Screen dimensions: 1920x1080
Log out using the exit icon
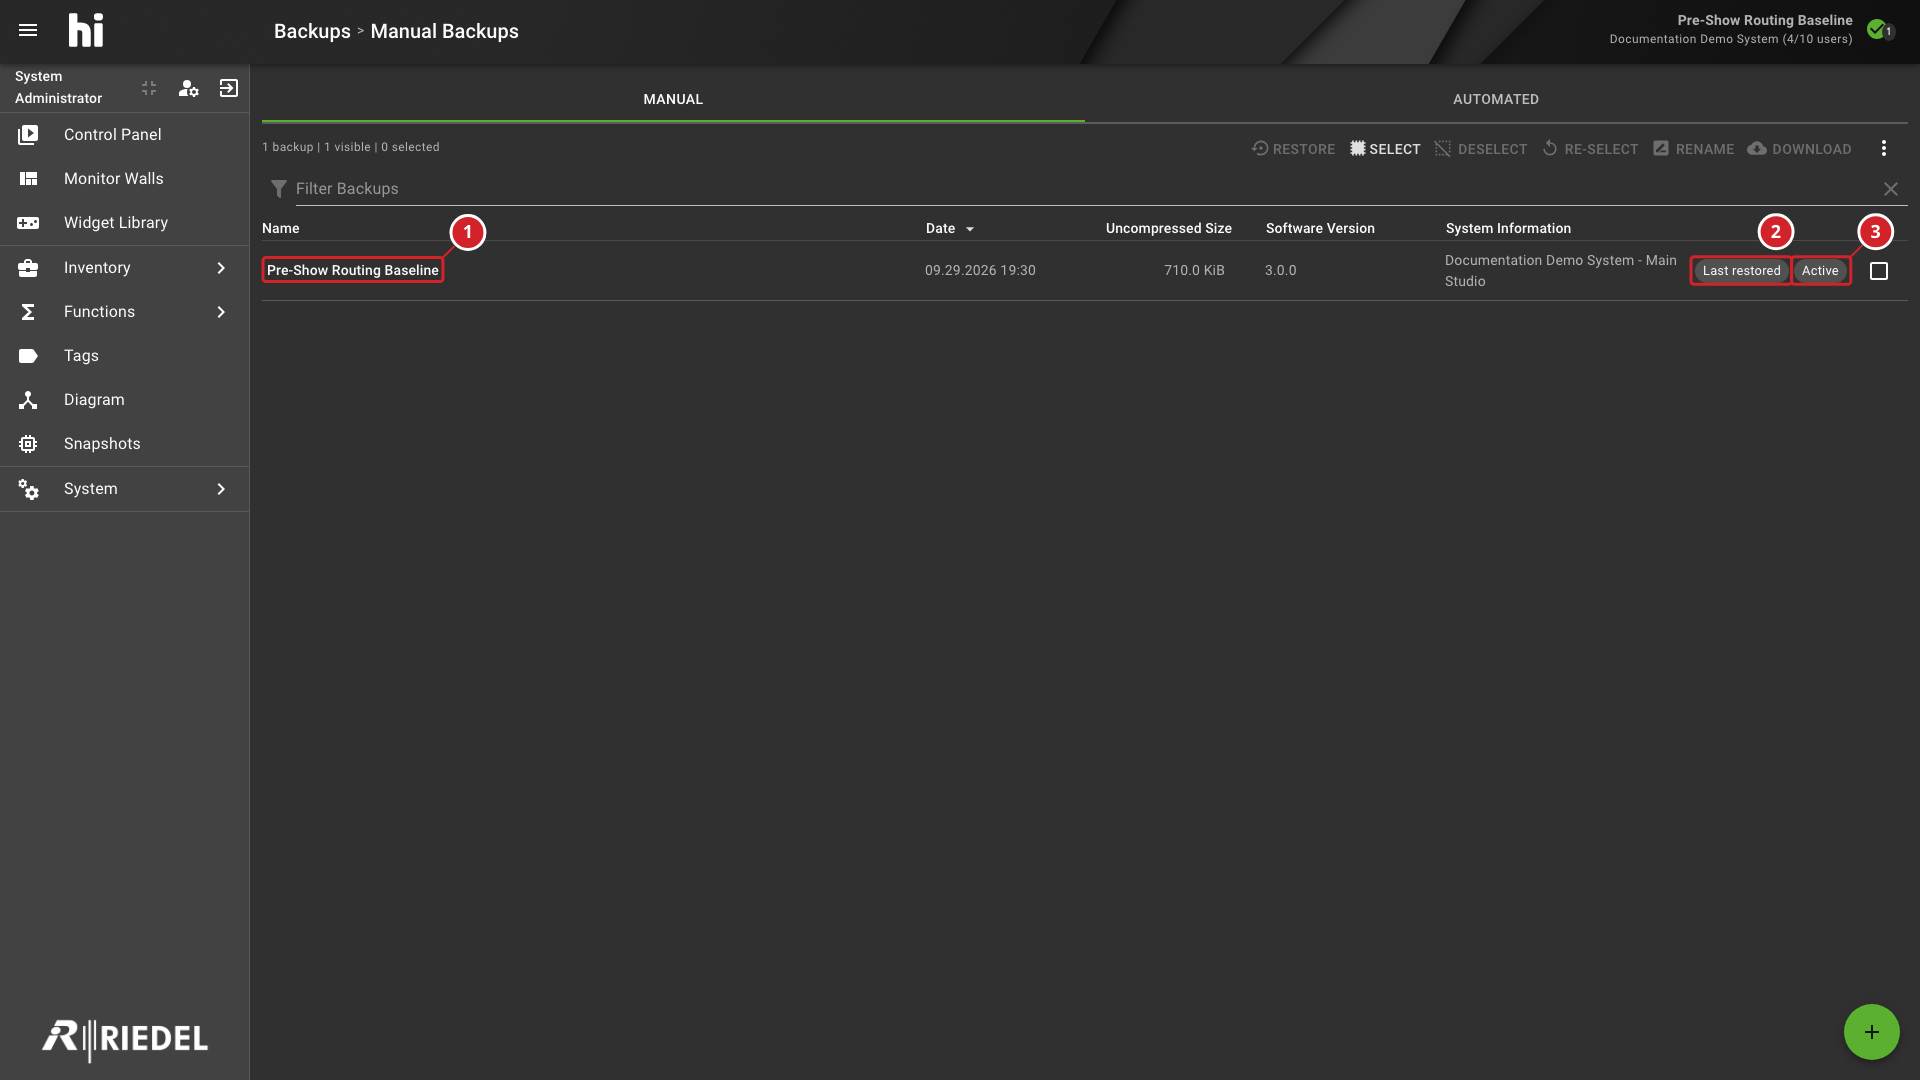[x=229, y=88]
